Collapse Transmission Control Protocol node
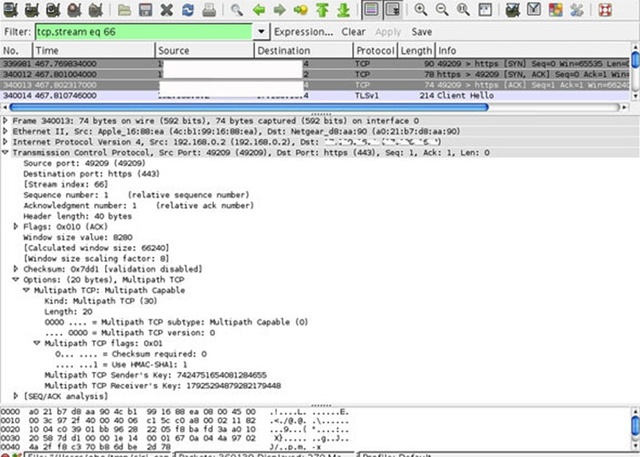This screenshot has height=457, width=640. click(x=5, y=153)
